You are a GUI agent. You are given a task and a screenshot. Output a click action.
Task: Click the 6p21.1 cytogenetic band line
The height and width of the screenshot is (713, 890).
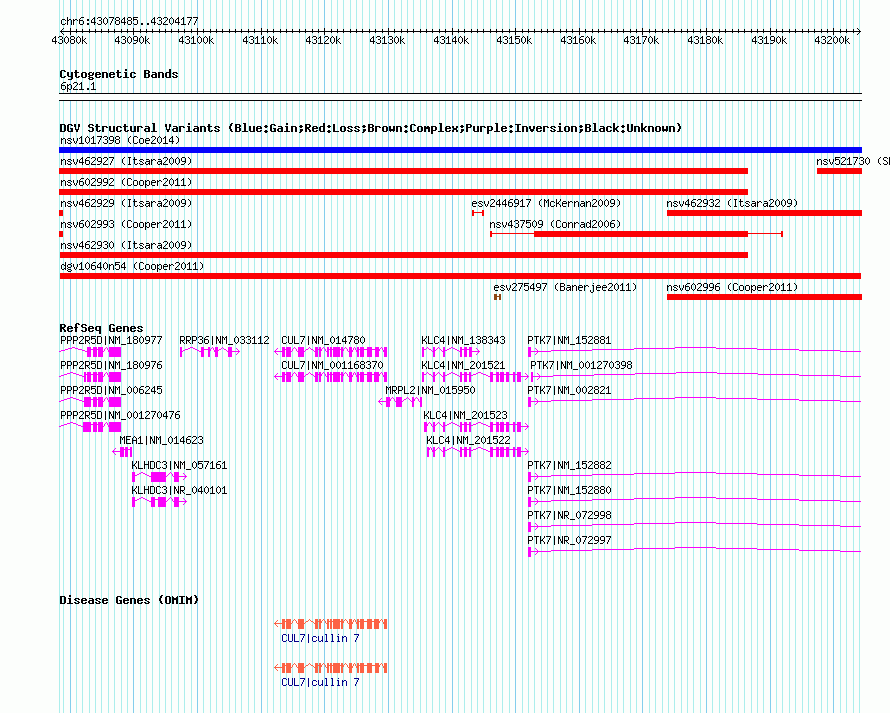460,97
